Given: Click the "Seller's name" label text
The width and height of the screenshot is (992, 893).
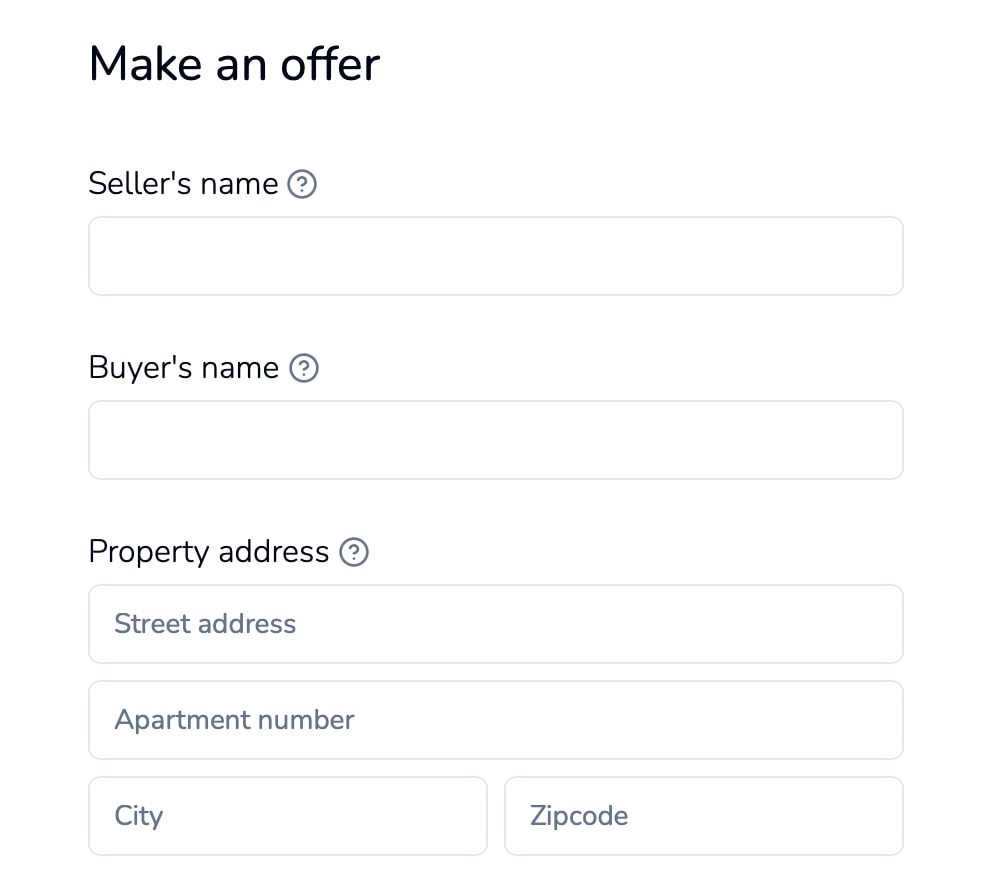Looking at the screenshot, I should [x=183, y=184].
